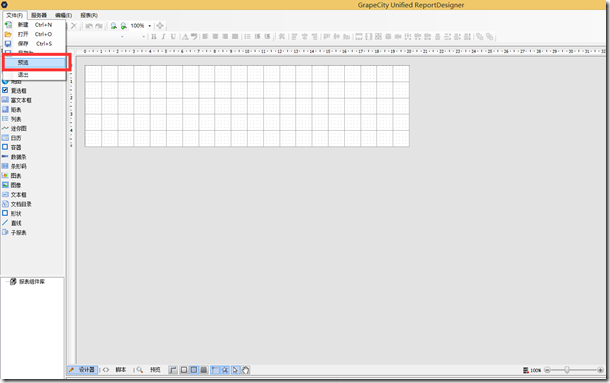The image size is (610, 383).
Task: Select the arrow pointer mode icon
Action: click(x=235, y=370)
